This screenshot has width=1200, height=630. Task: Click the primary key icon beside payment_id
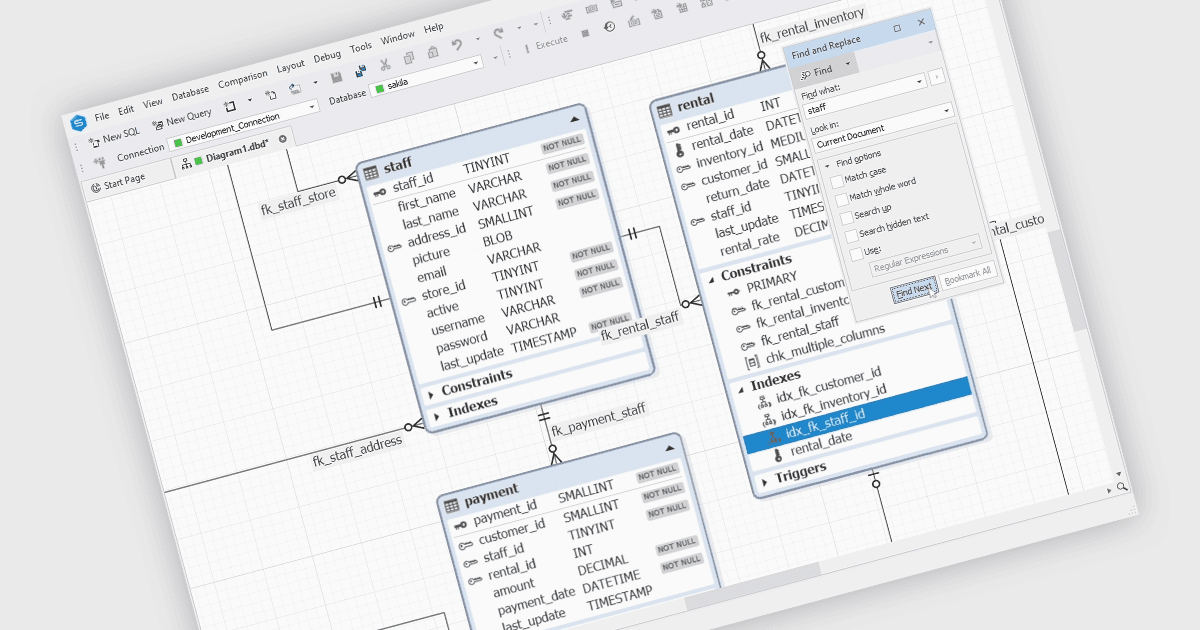(x=459, y=524)
